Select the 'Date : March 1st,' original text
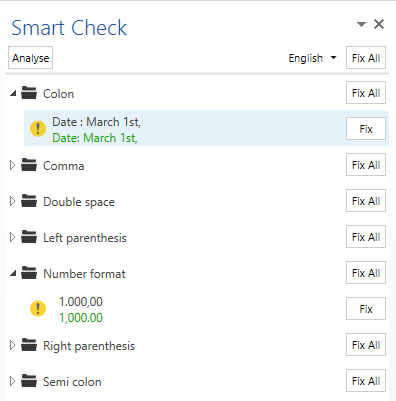This screenshot has width=396, height=401. pos(96,122)
